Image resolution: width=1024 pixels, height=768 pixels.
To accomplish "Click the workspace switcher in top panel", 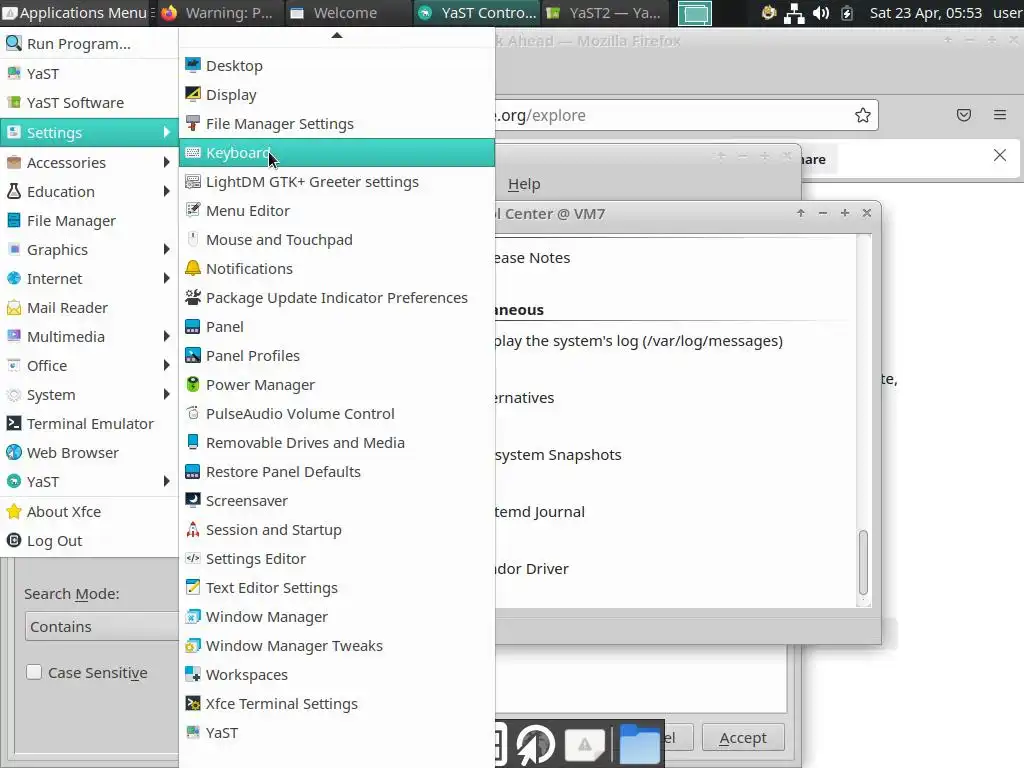I will pyautogui.click(x=695, y=13).
